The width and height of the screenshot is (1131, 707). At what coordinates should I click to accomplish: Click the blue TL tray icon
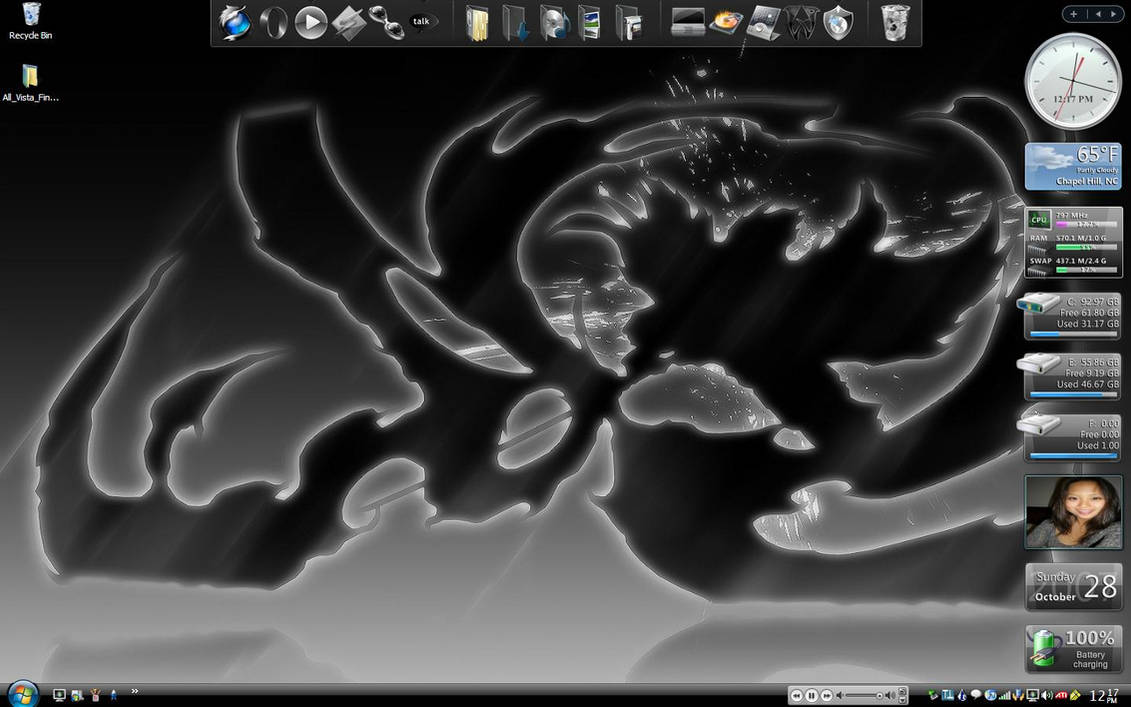[x=948, y=695]
